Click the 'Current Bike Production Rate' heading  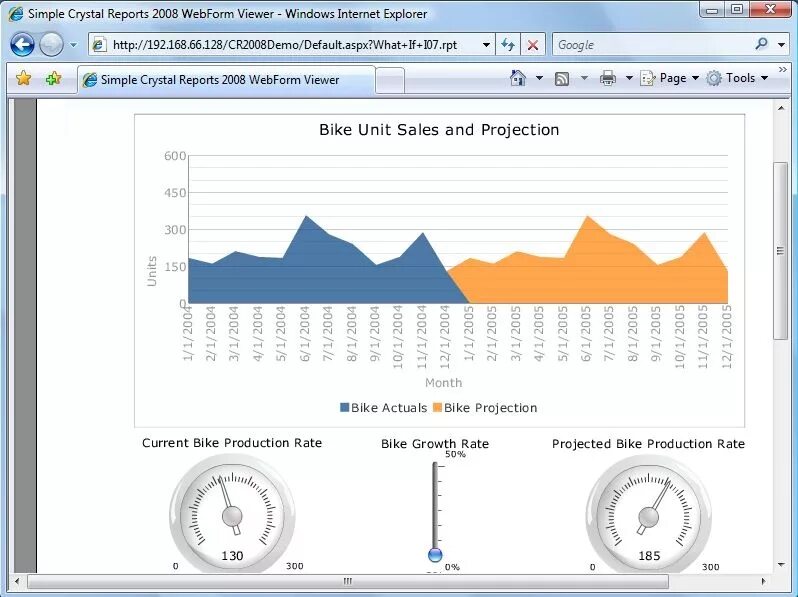[x=232, y=443]
